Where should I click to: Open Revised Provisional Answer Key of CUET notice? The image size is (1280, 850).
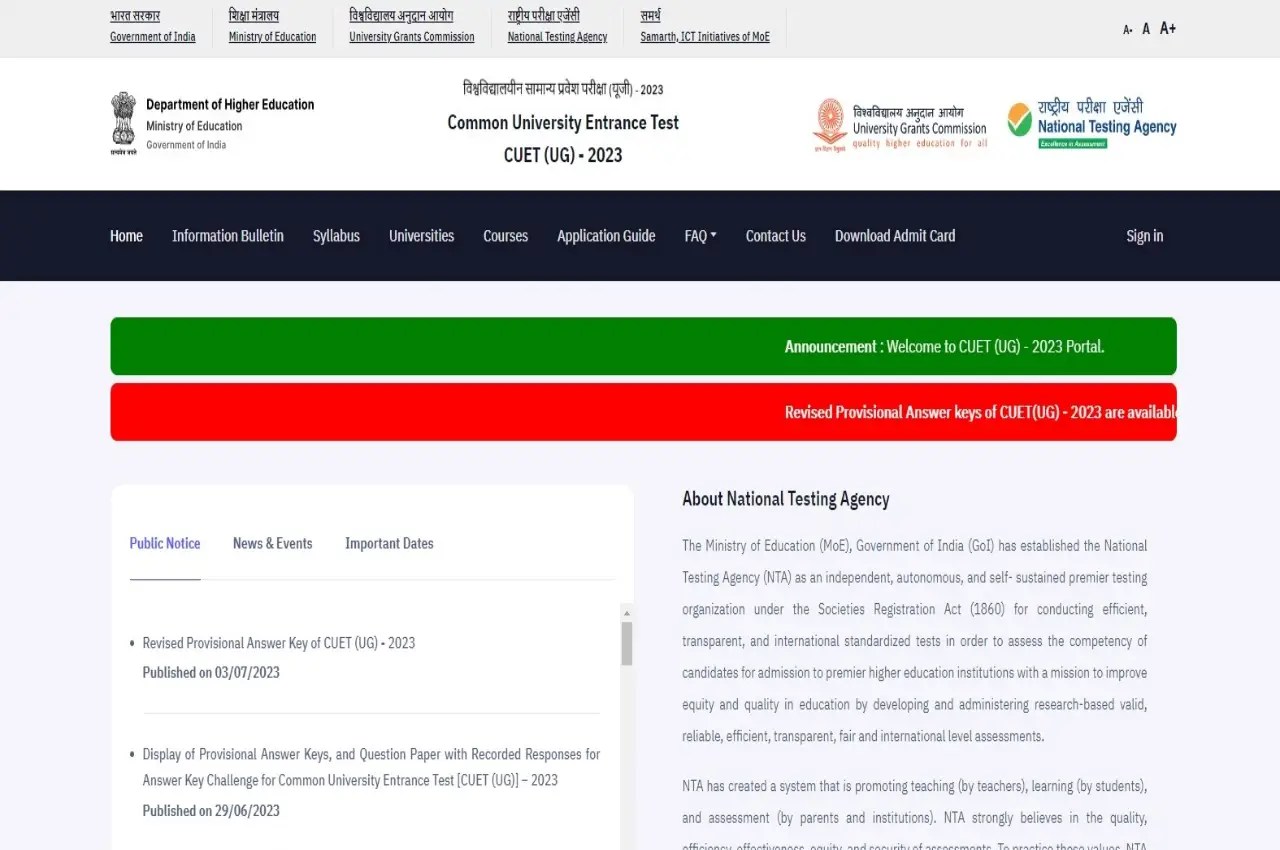point(278,643)
